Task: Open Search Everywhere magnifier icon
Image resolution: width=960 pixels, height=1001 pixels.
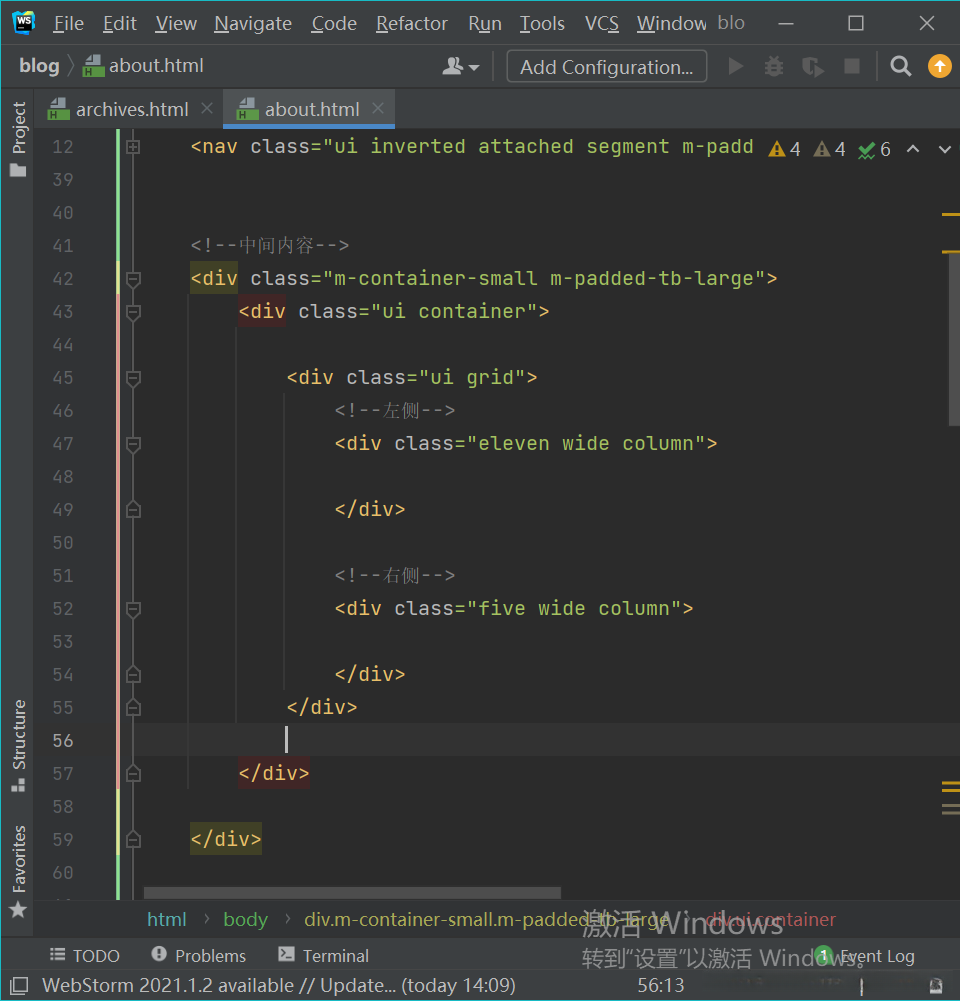Action: [901, 67]
